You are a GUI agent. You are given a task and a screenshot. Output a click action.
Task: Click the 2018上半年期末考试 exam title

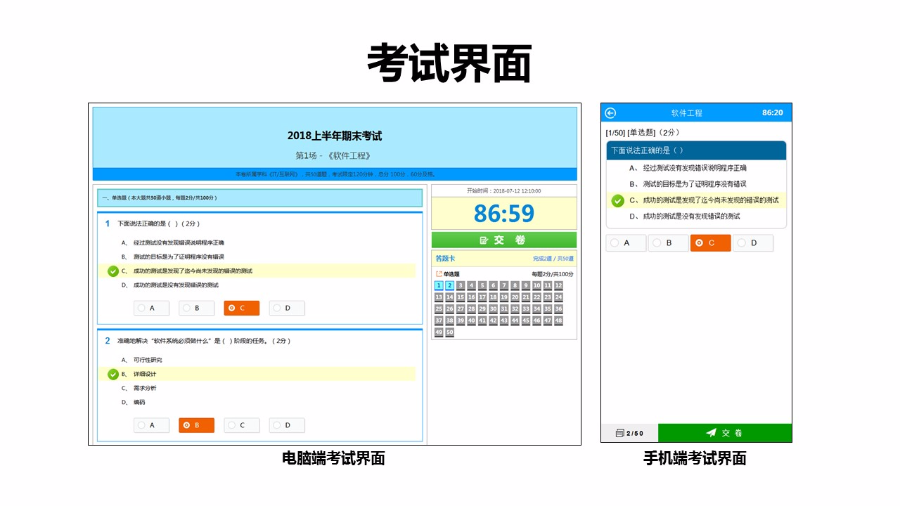(335, 136)
